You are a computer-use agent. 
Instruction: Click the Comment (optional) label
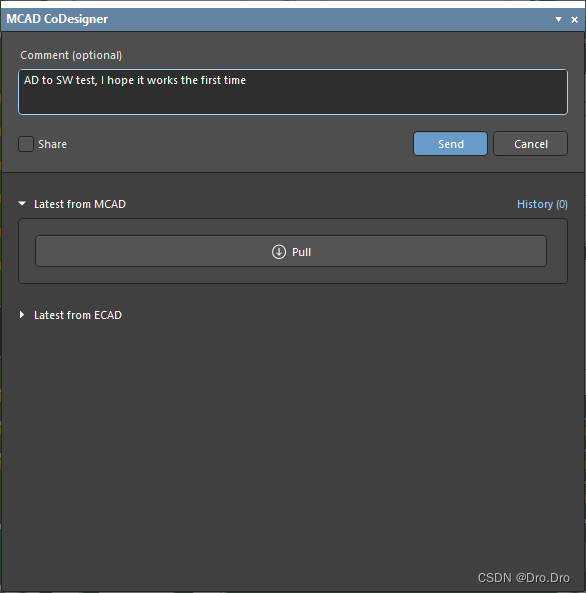click(x=71, y=55)
